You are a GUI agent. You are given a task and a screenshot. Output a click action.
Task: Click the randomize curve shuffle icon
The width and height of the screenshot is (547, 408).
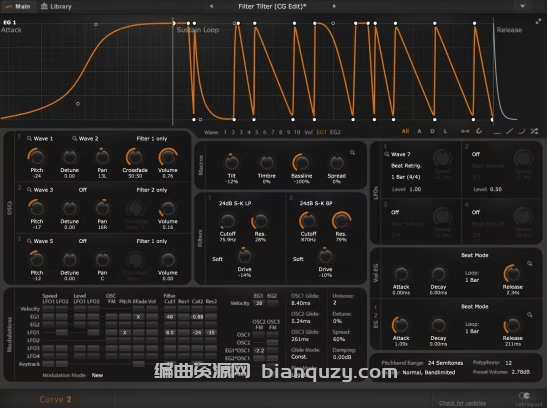534,131
